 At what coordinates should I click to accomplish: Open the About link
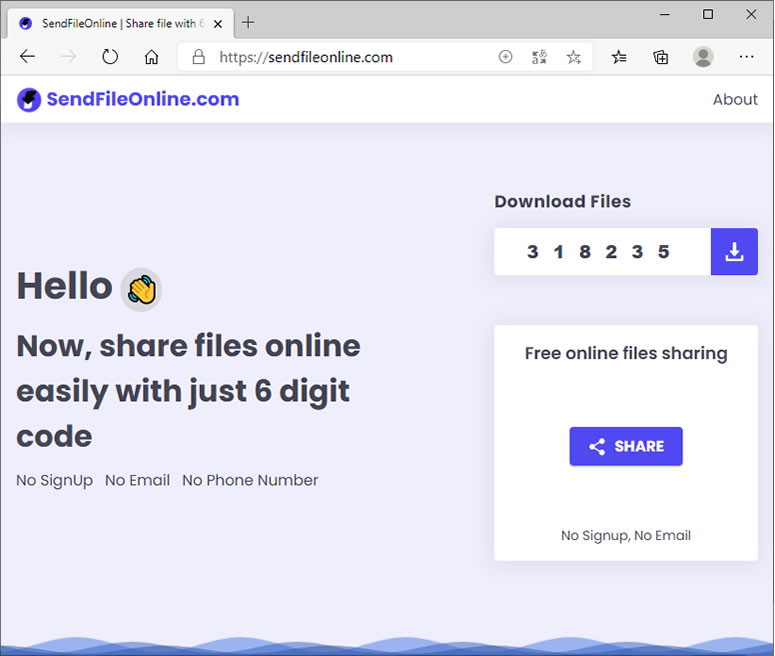coord(735,99)
